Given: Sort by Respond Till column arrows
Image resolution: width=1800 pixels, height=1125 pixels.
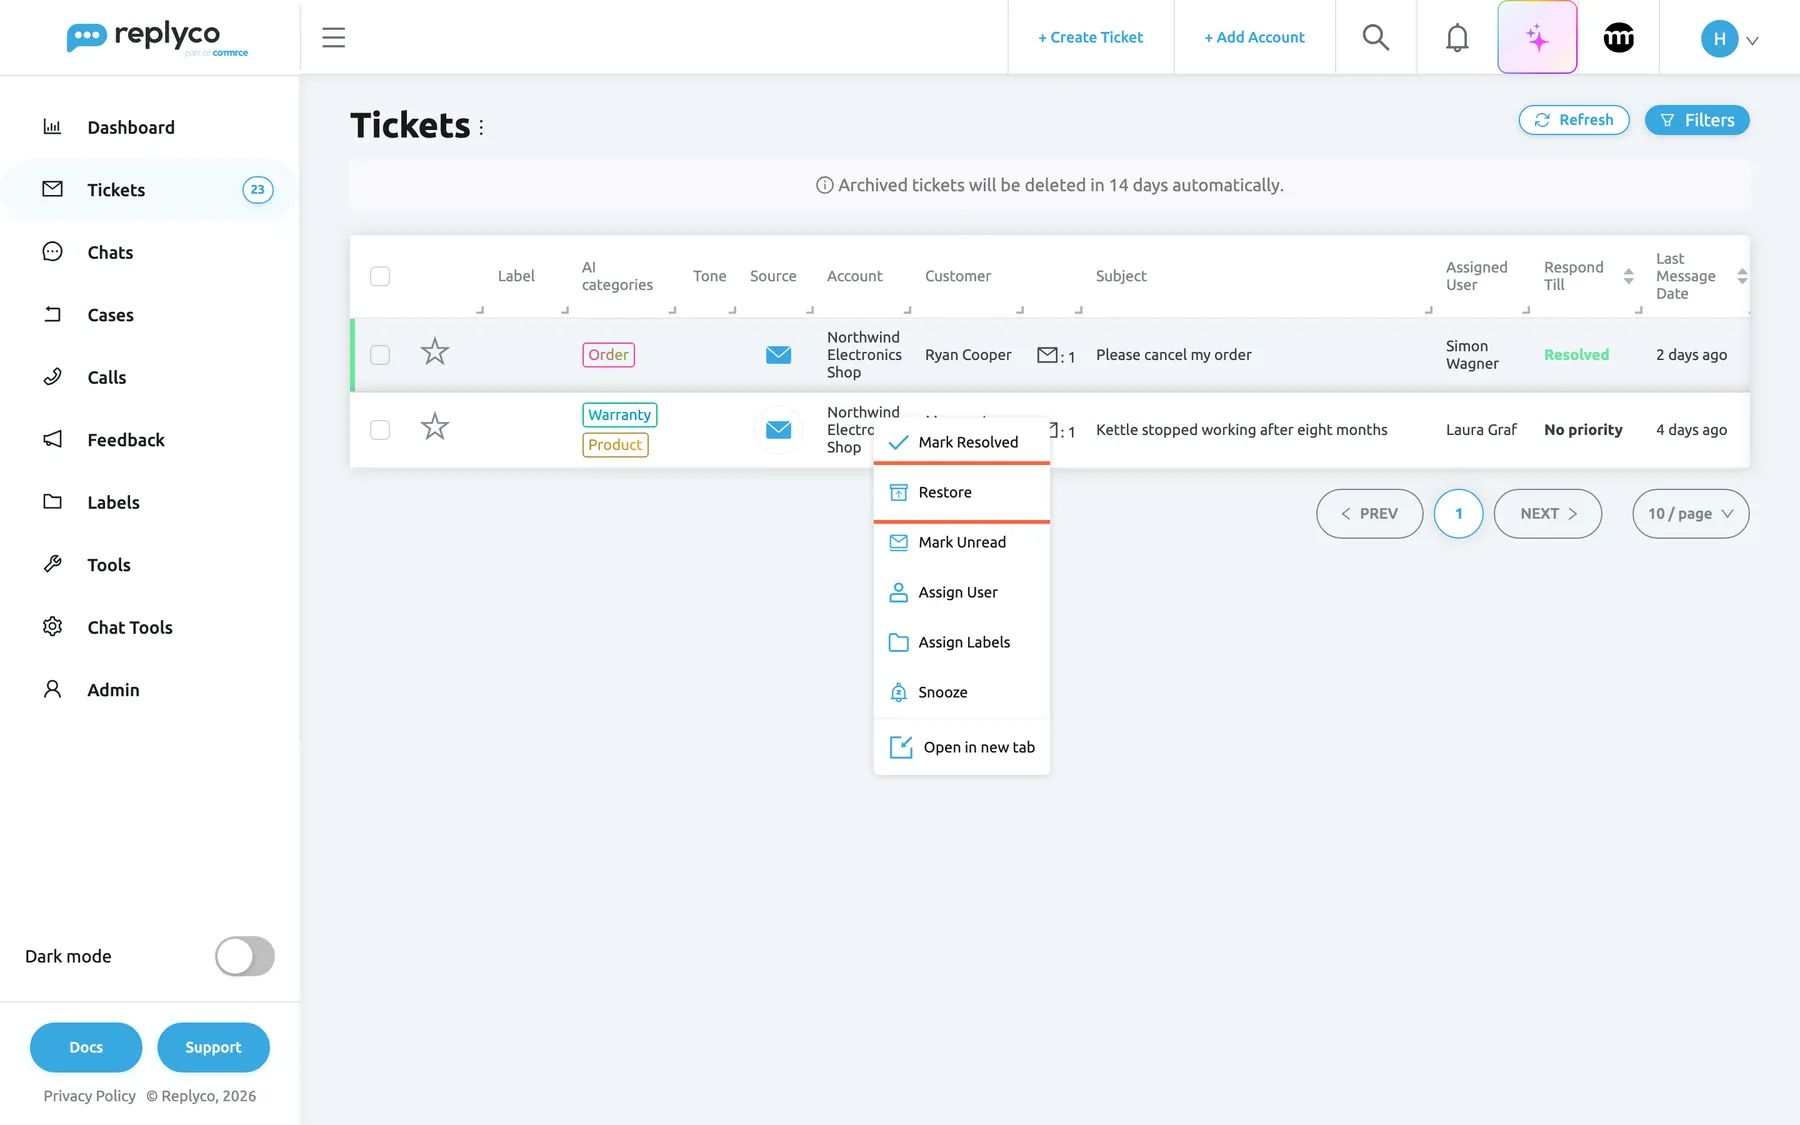Looking at the screenshot, I should [x=1628, y=276].
